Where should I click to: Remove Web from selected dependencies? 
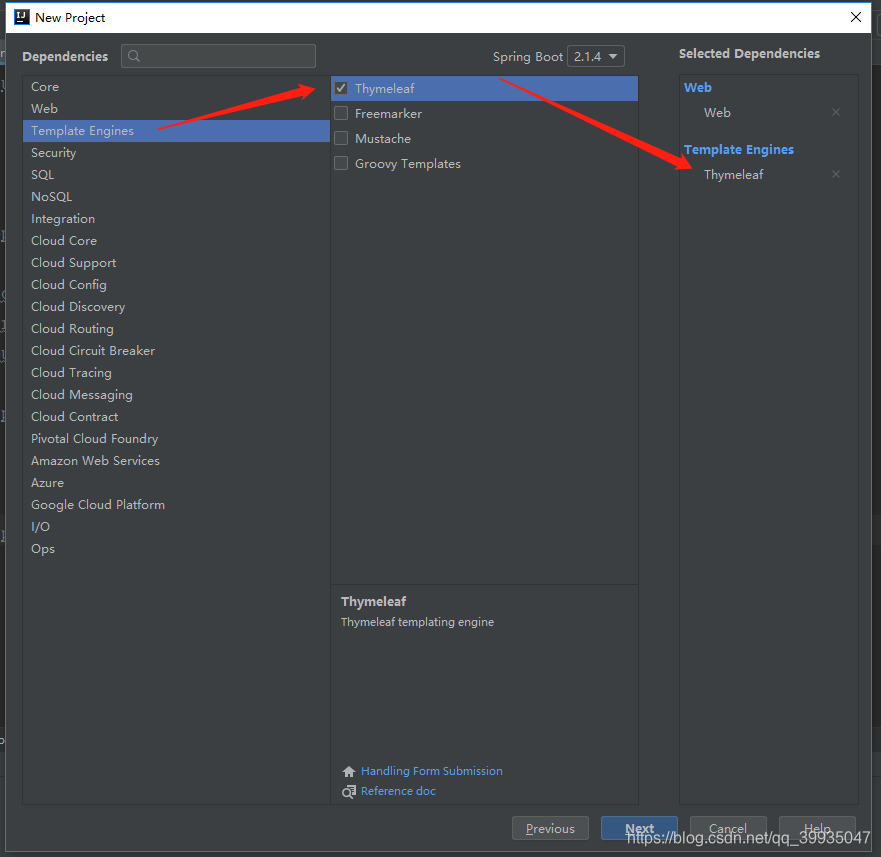835,112
